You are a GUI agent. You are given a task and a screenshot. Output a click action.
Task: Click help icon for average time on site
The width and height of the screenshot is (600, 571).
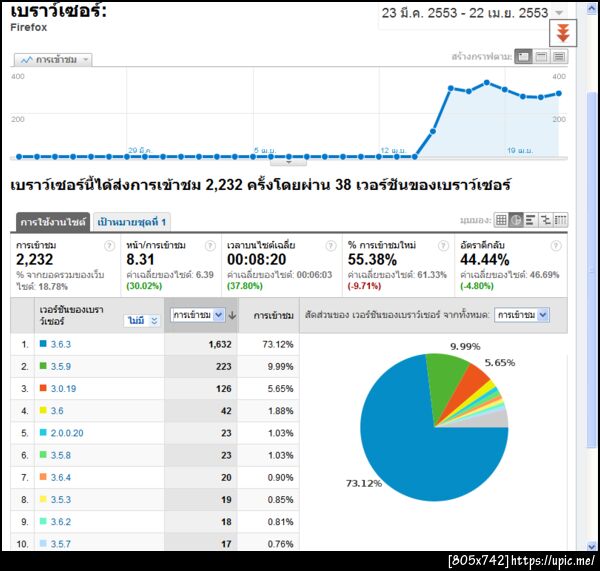point(331,246)
